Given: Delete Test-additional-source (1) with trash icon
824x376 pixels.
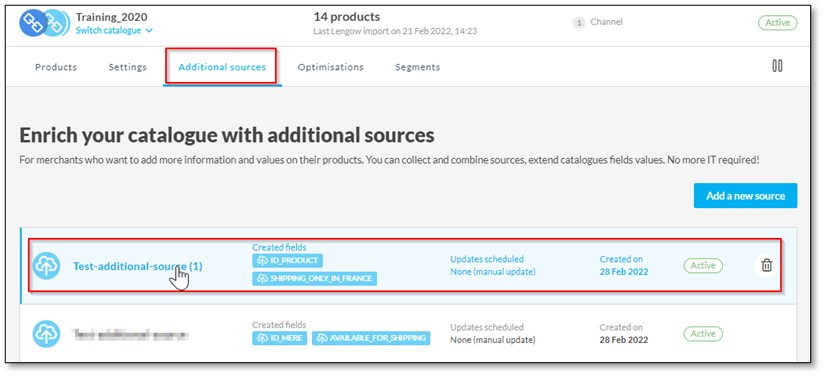Looking at the screenshot, I should point(767,266).
